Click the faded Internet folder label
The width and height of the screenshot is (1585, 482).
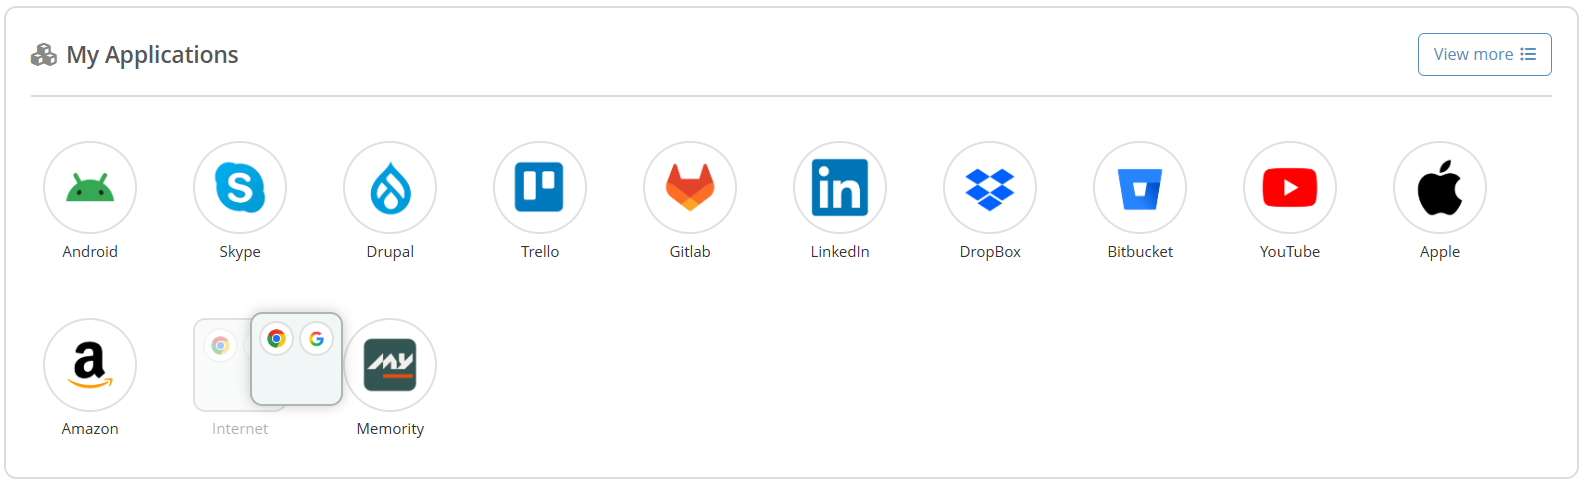tap(240, 429)
